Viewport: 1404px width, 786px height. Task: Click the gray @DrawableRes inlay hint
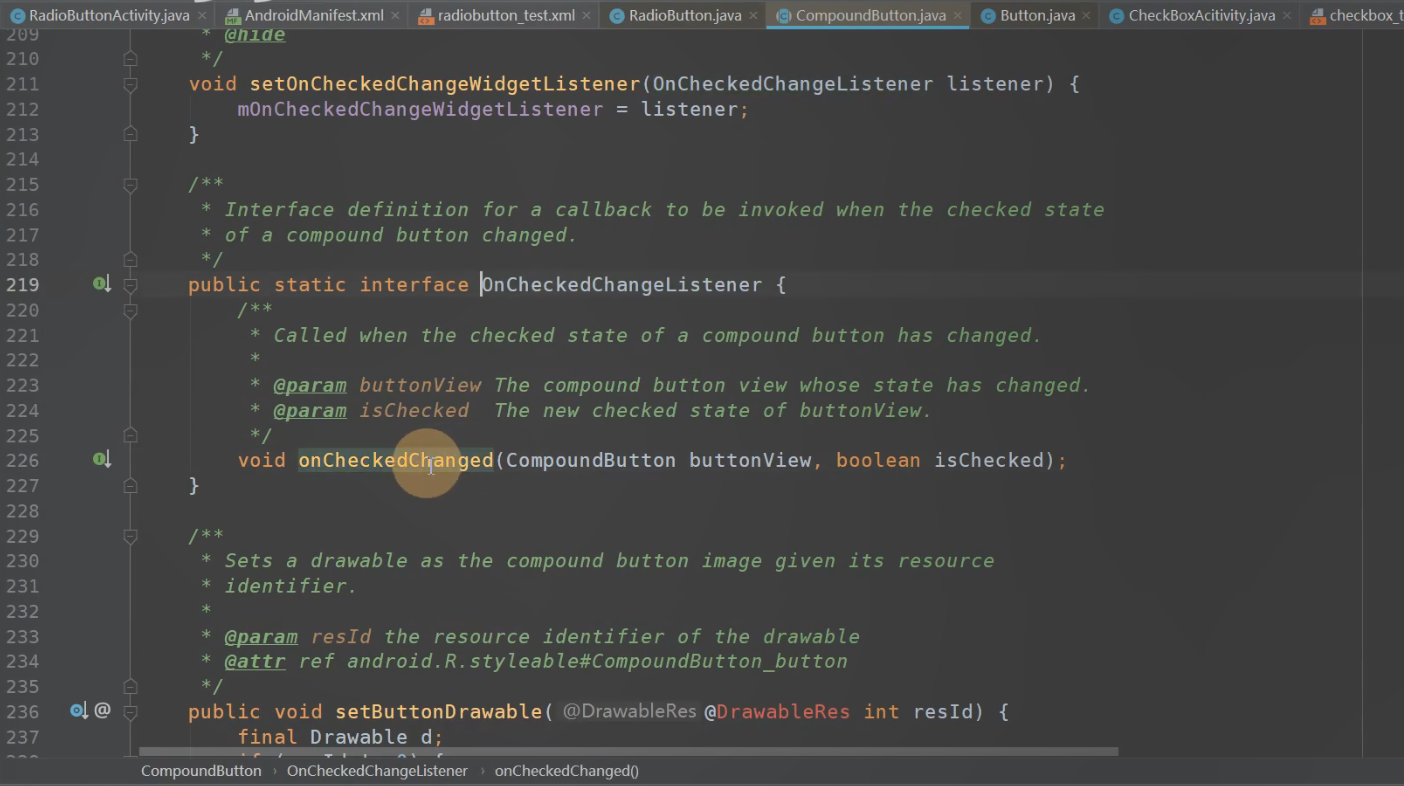tap(629, 712)
